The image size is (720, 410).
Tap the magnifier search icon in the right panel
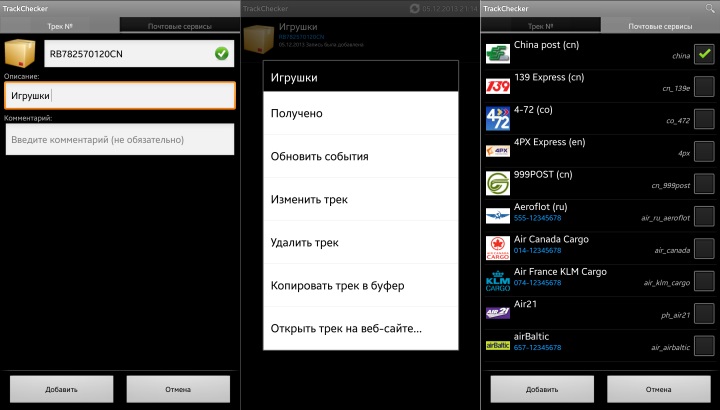709,8
